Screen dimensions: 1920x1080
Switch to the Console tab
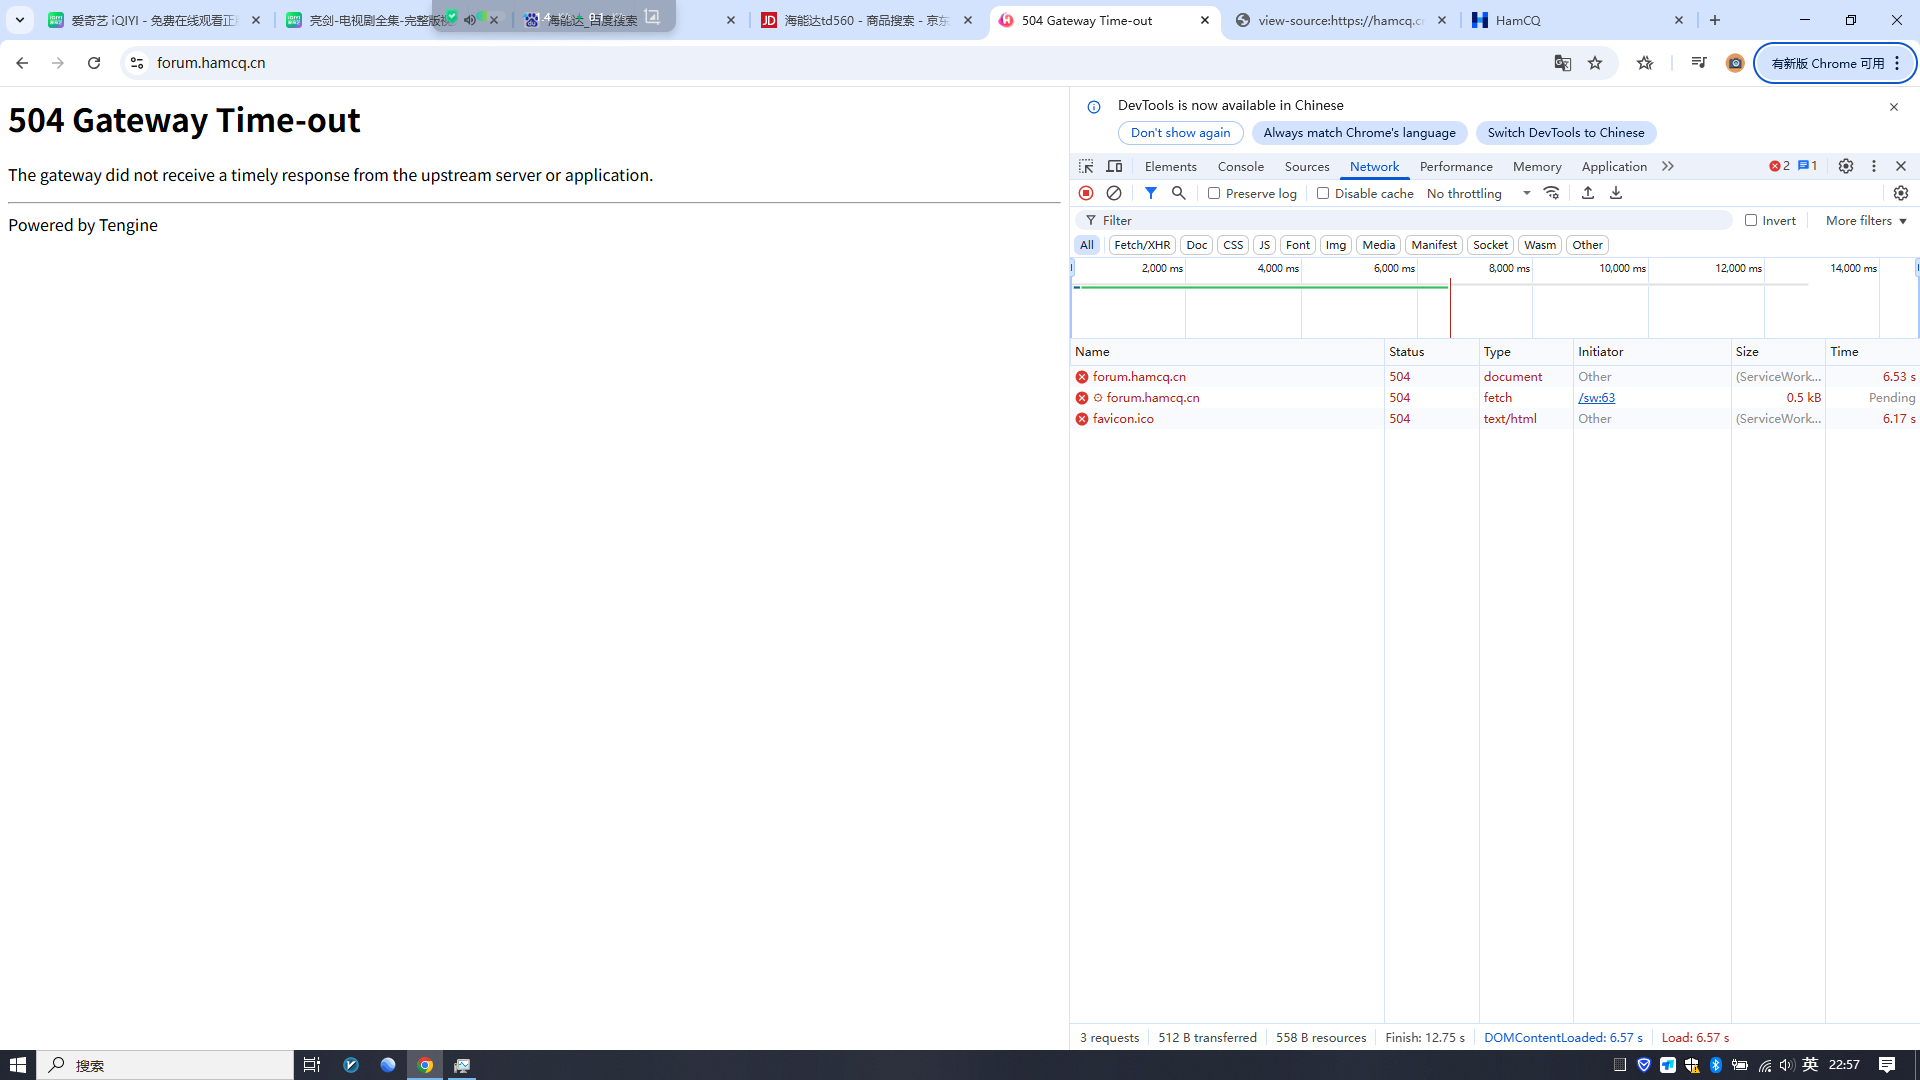1240,166
